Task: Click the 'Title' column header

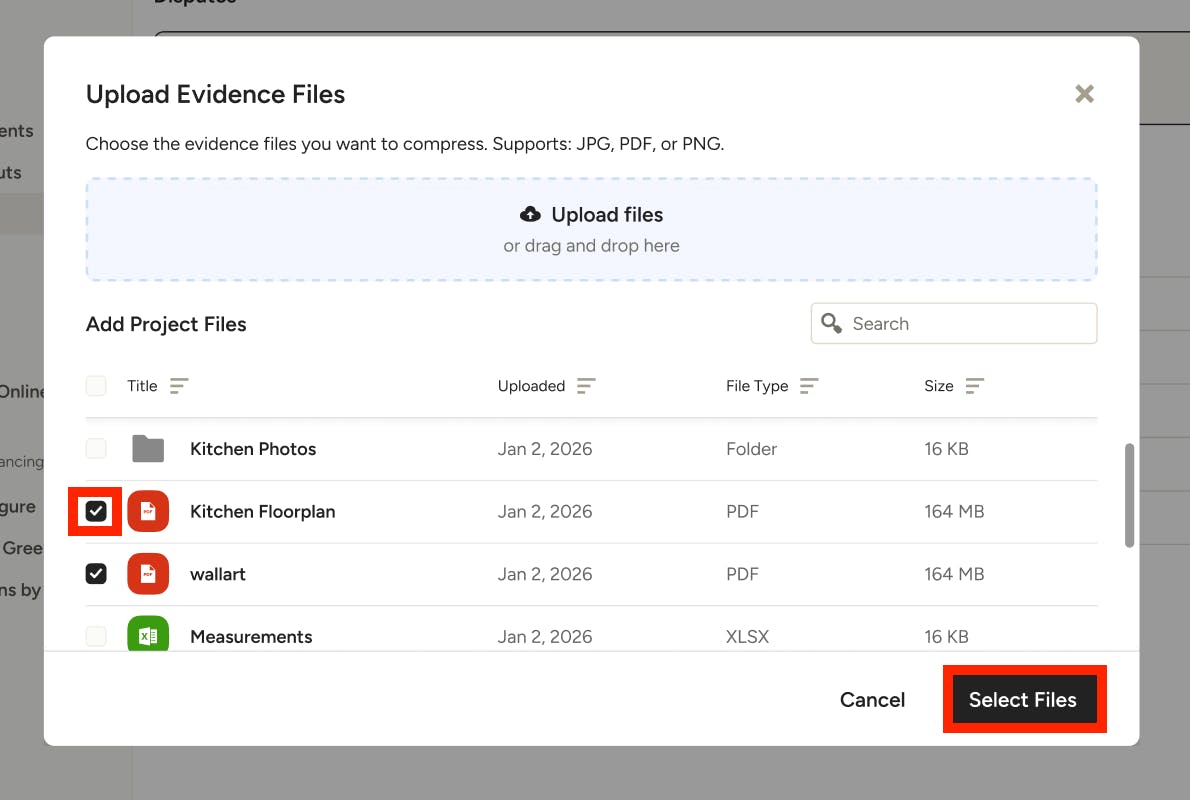Action: (x=142, y=386)
